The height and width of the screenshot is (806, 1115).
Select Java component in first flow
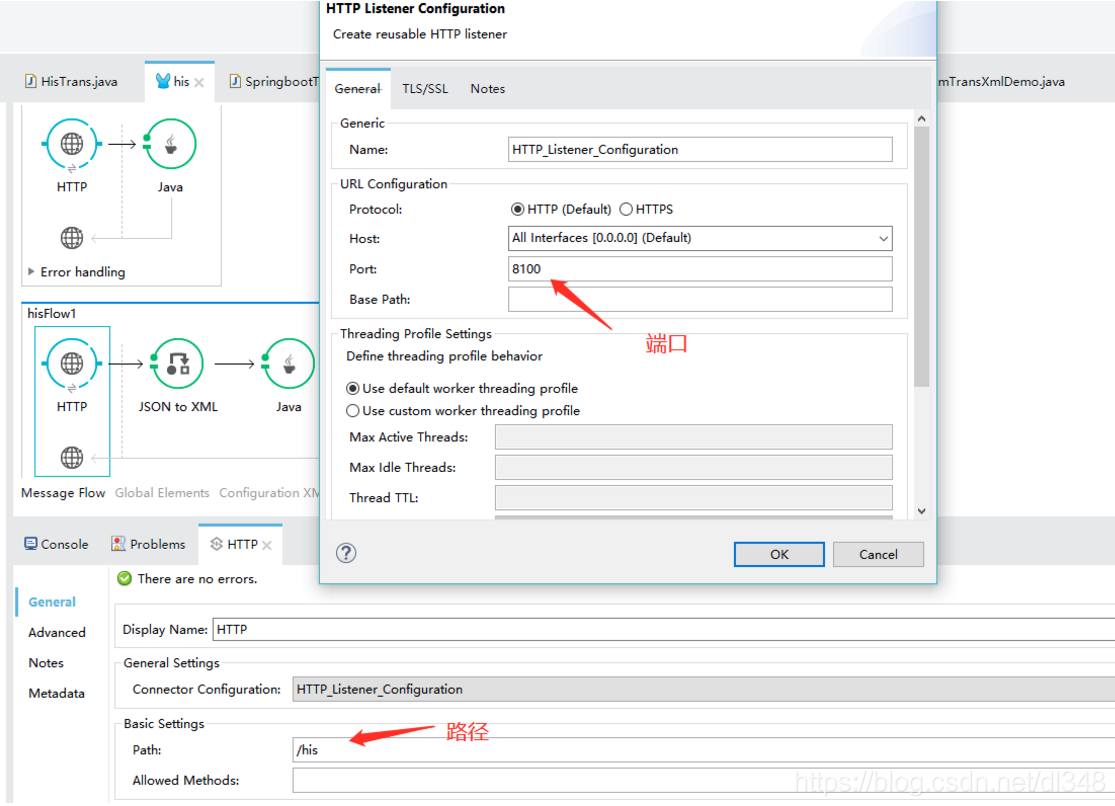coord(170,144)
